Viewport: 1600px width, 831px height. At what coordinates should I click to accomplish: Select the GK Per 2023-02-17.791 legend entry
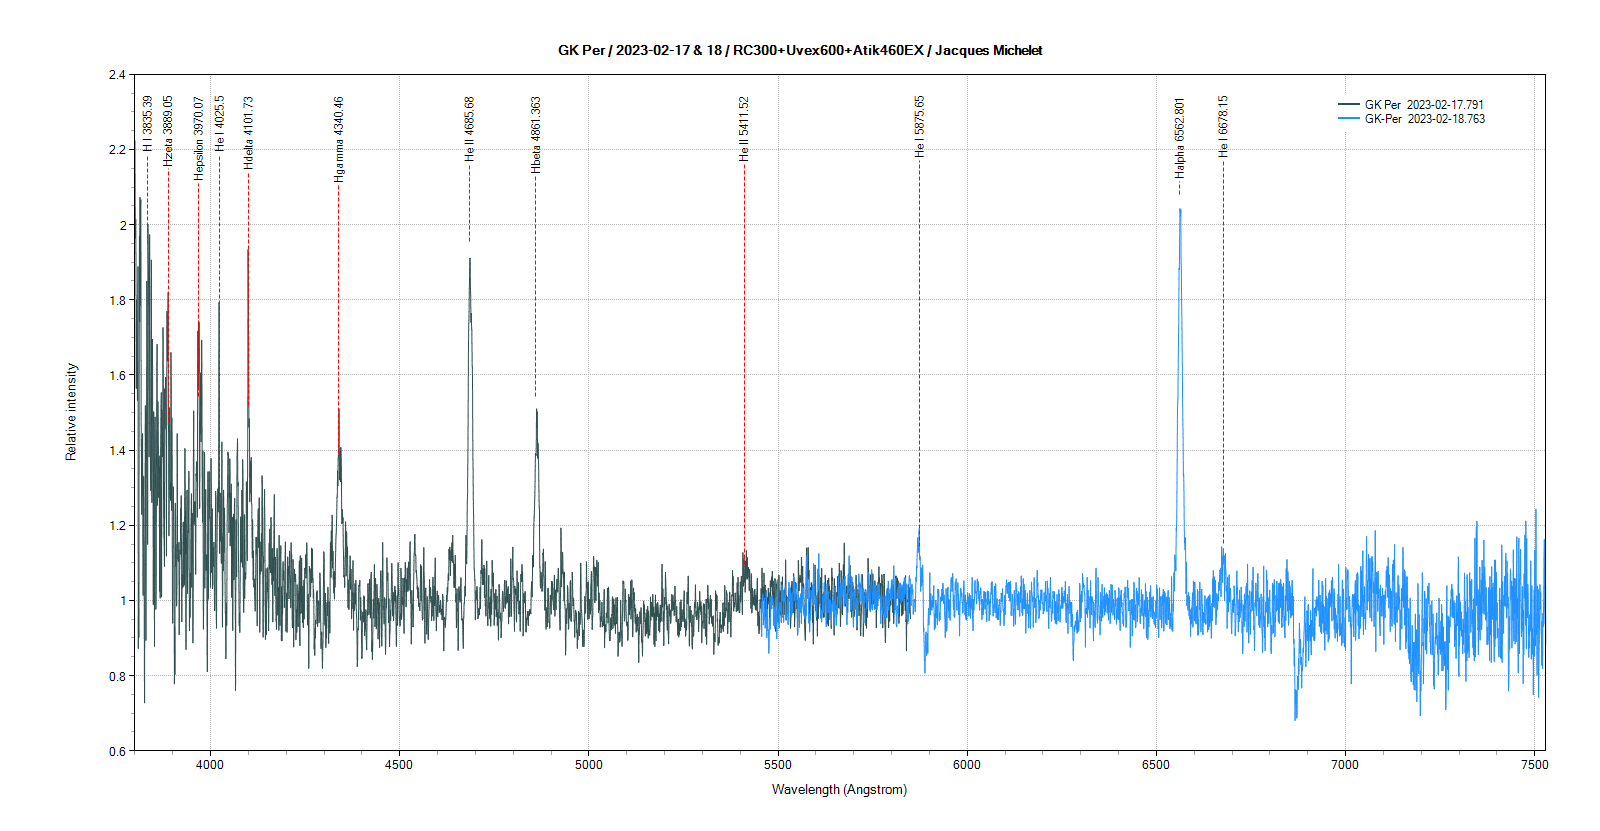coord(1424,104)
